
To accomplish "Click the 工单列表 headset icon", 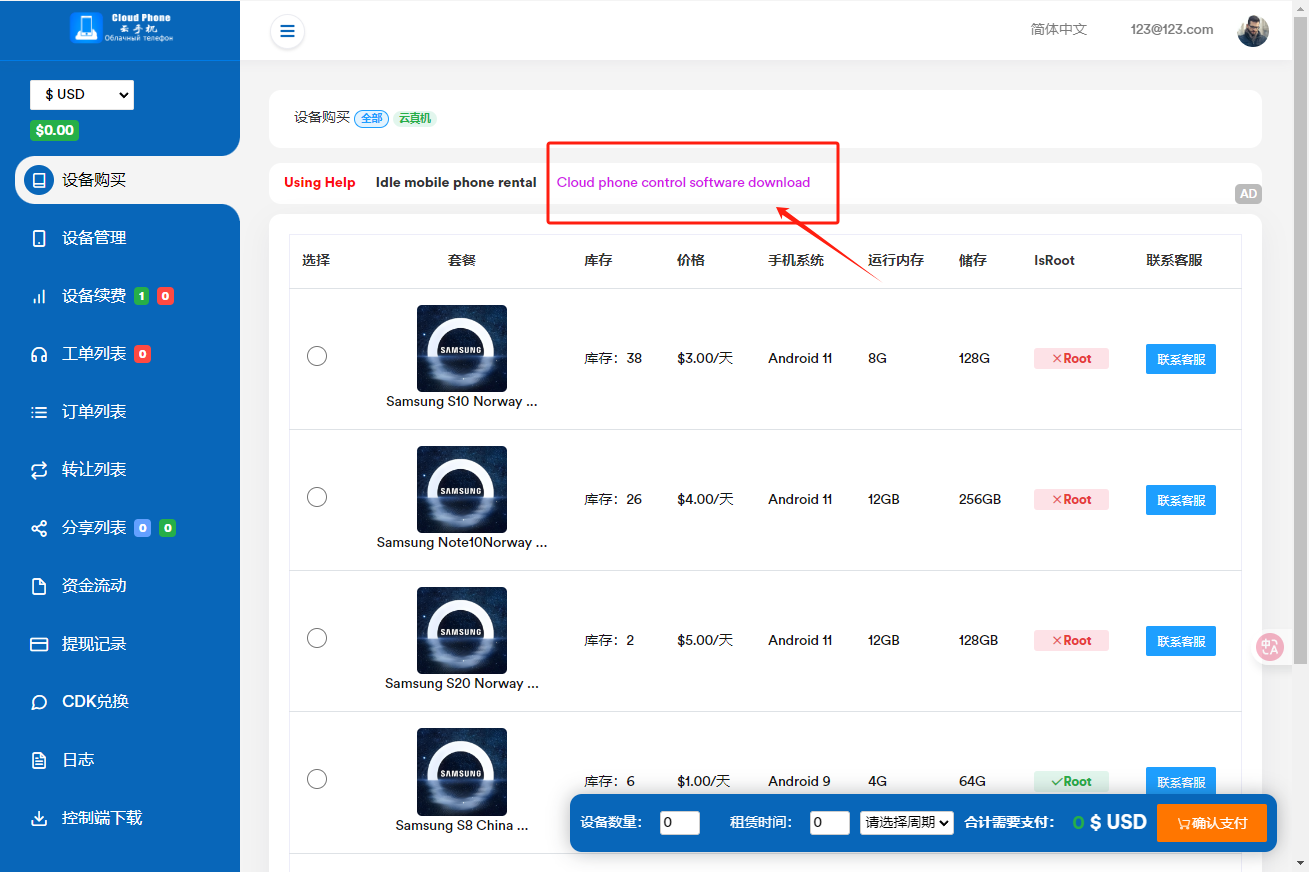I will (39, 354).
